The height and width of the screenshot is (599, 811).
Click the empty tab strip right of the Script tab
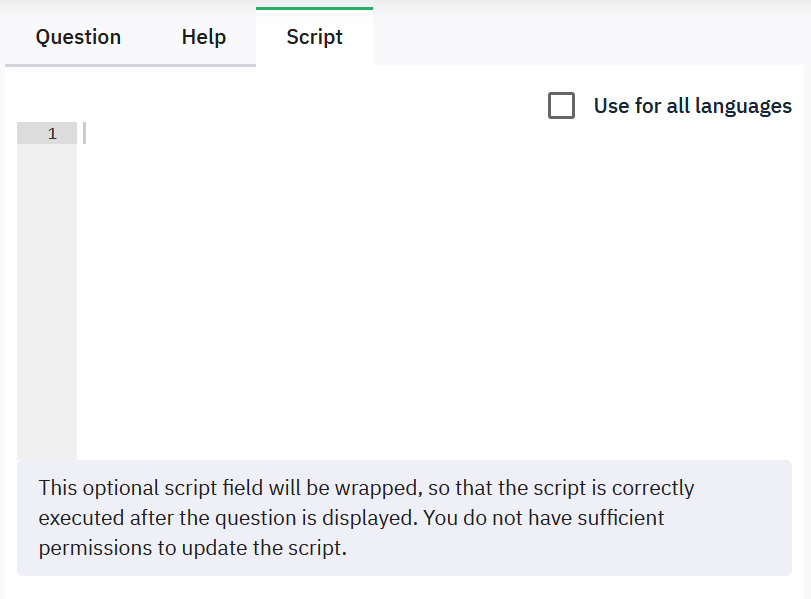click(590, 37)
